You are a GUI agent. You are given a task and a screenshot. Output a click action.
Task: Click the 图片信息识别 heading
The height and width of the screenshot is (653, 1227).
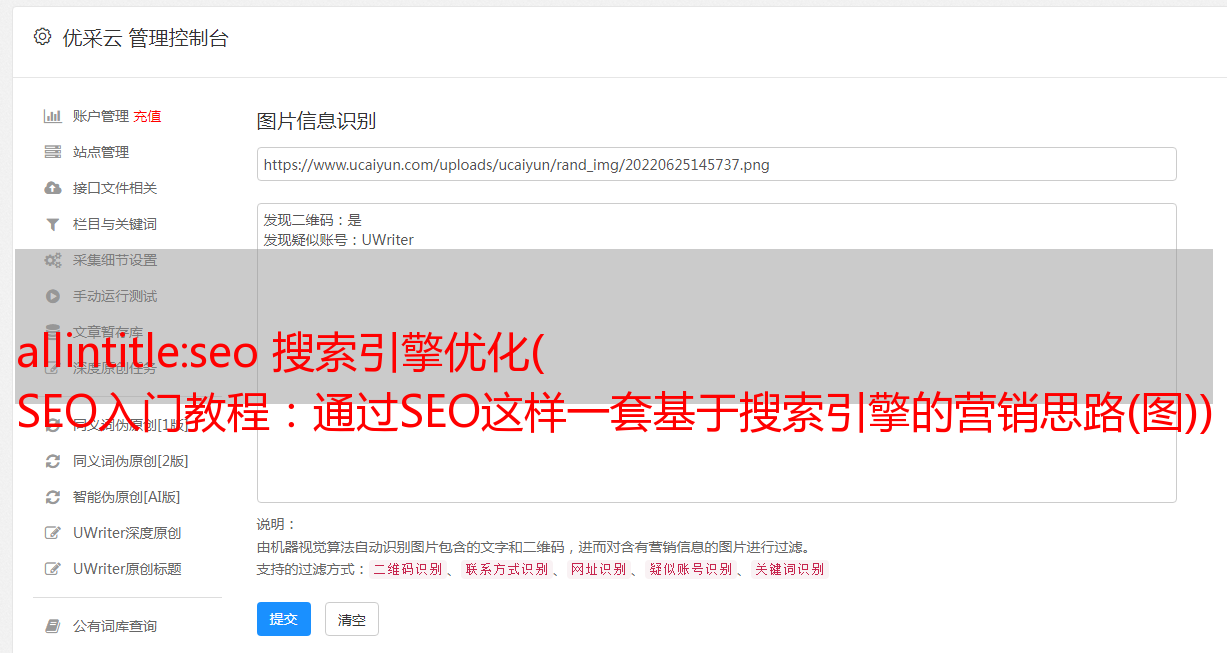316,121
